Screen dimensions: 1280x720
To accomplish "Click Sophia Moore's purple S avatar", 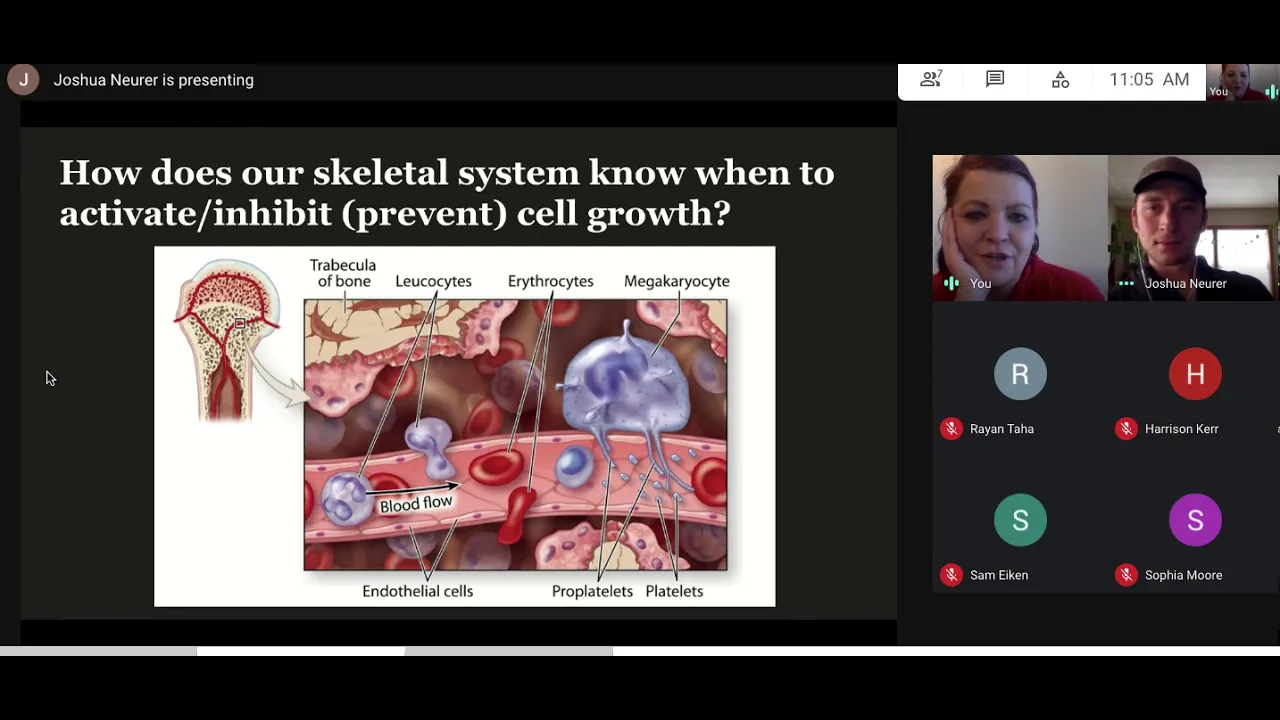I will [1195, 520].
